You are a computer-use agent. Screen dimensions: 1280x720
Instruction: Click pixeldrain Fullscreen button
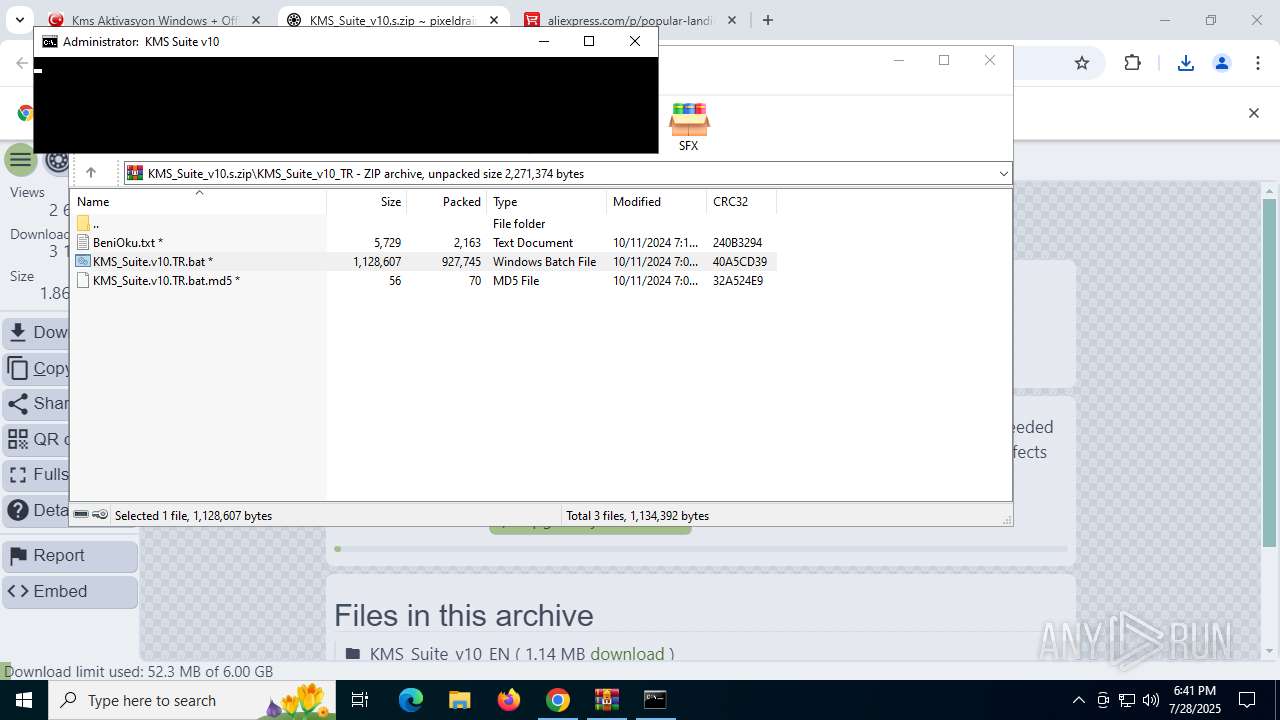click(38, 474)
